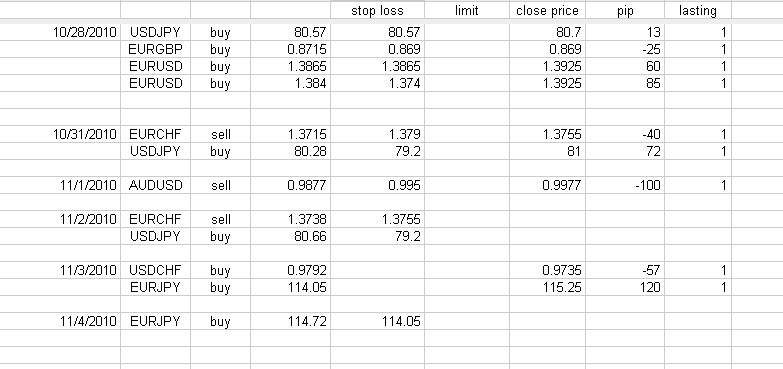Select the 'stop loss' header cell
783x369 pixels.
[x=377, y=10]
